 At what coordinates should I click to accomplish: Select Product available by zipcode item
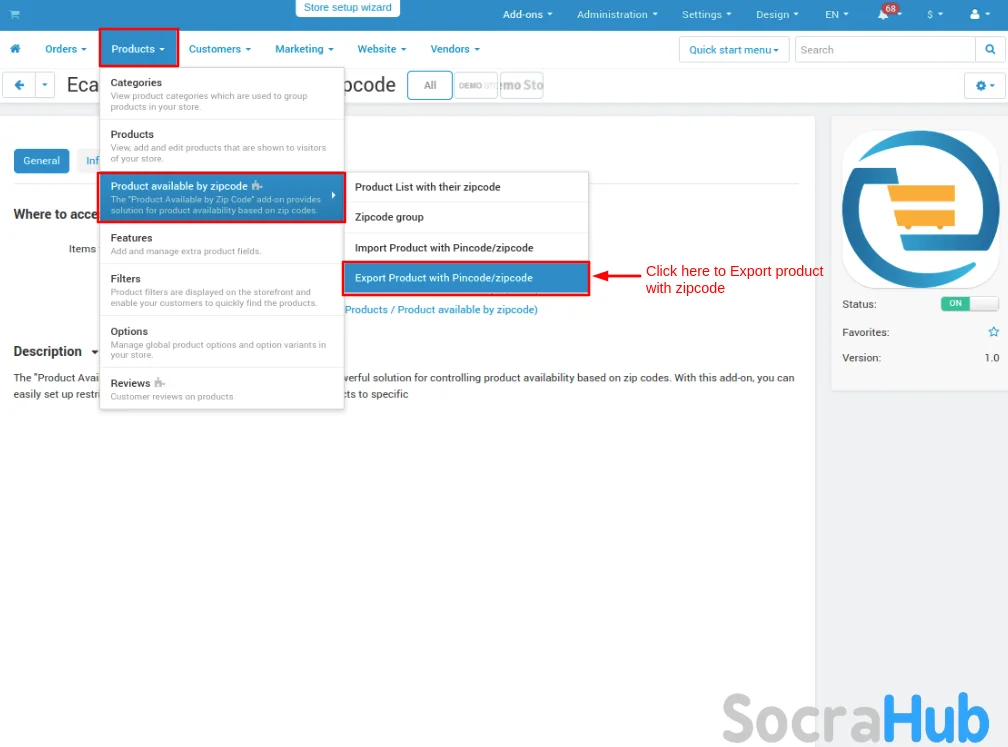coord(222,197)
